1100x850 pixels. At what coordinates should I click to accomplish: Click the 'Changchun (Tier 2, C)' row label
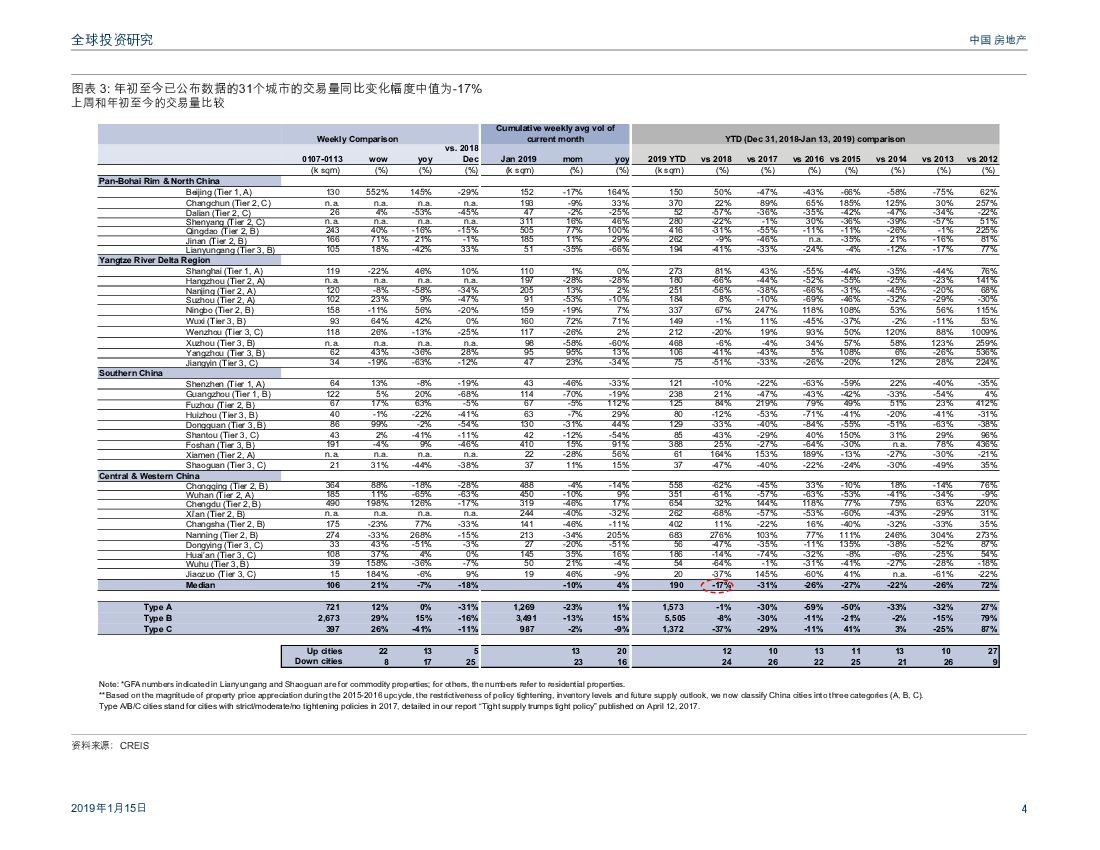click(x=228, y=203)
